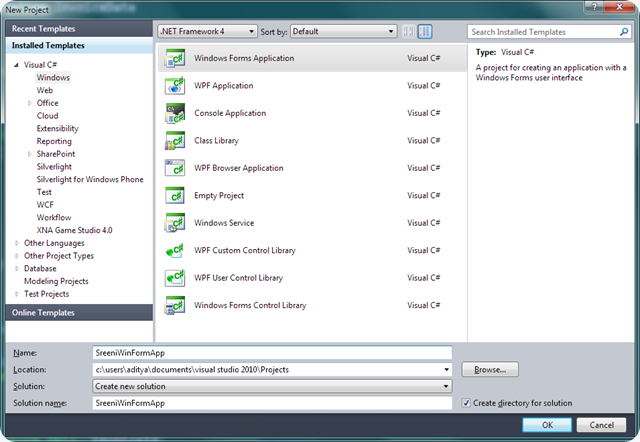Select the Workflow category
The height and width of the screenshot is (442, 640).
54,218
